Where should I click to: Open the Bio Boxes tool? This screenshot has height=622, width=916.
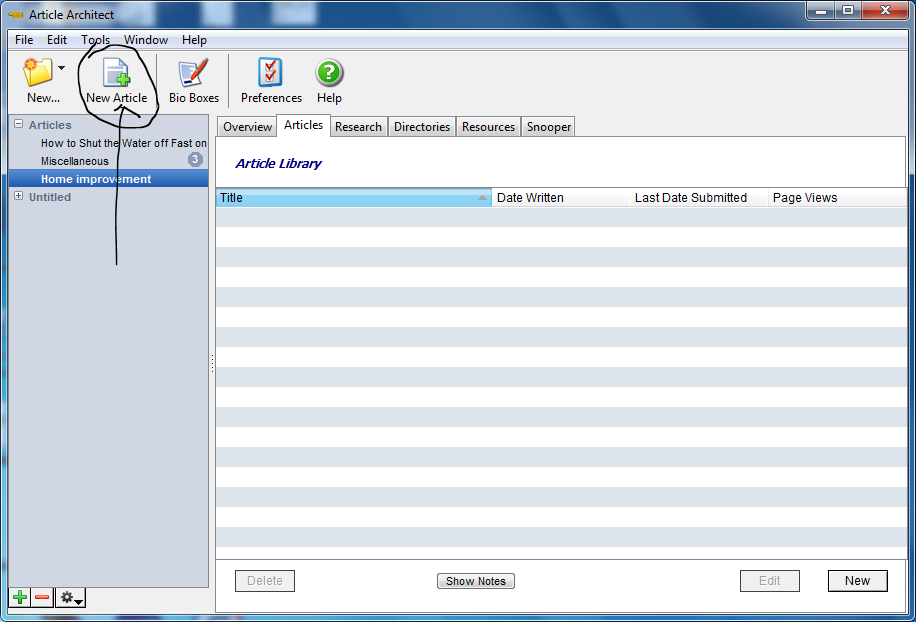point(193,81)
